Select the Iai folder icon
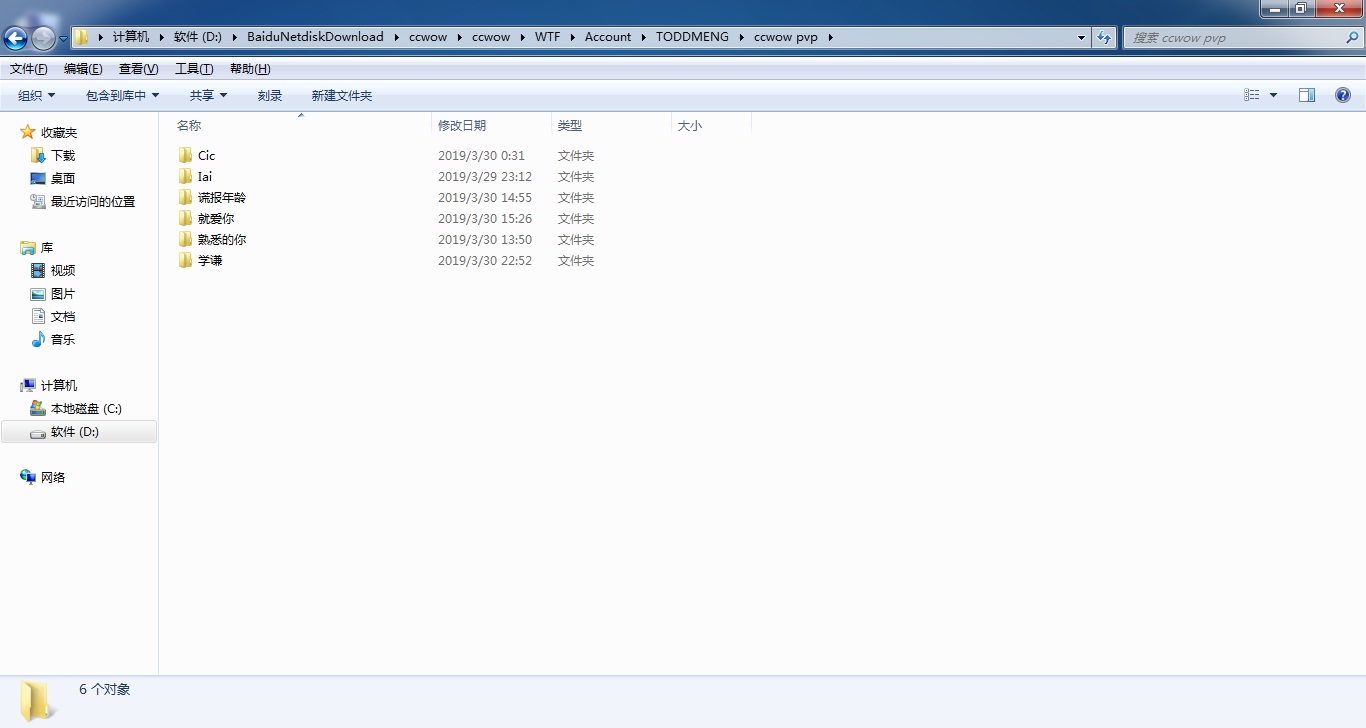Image resolution: width=1366 pixels, height=728 pixels. click(185, 177)
